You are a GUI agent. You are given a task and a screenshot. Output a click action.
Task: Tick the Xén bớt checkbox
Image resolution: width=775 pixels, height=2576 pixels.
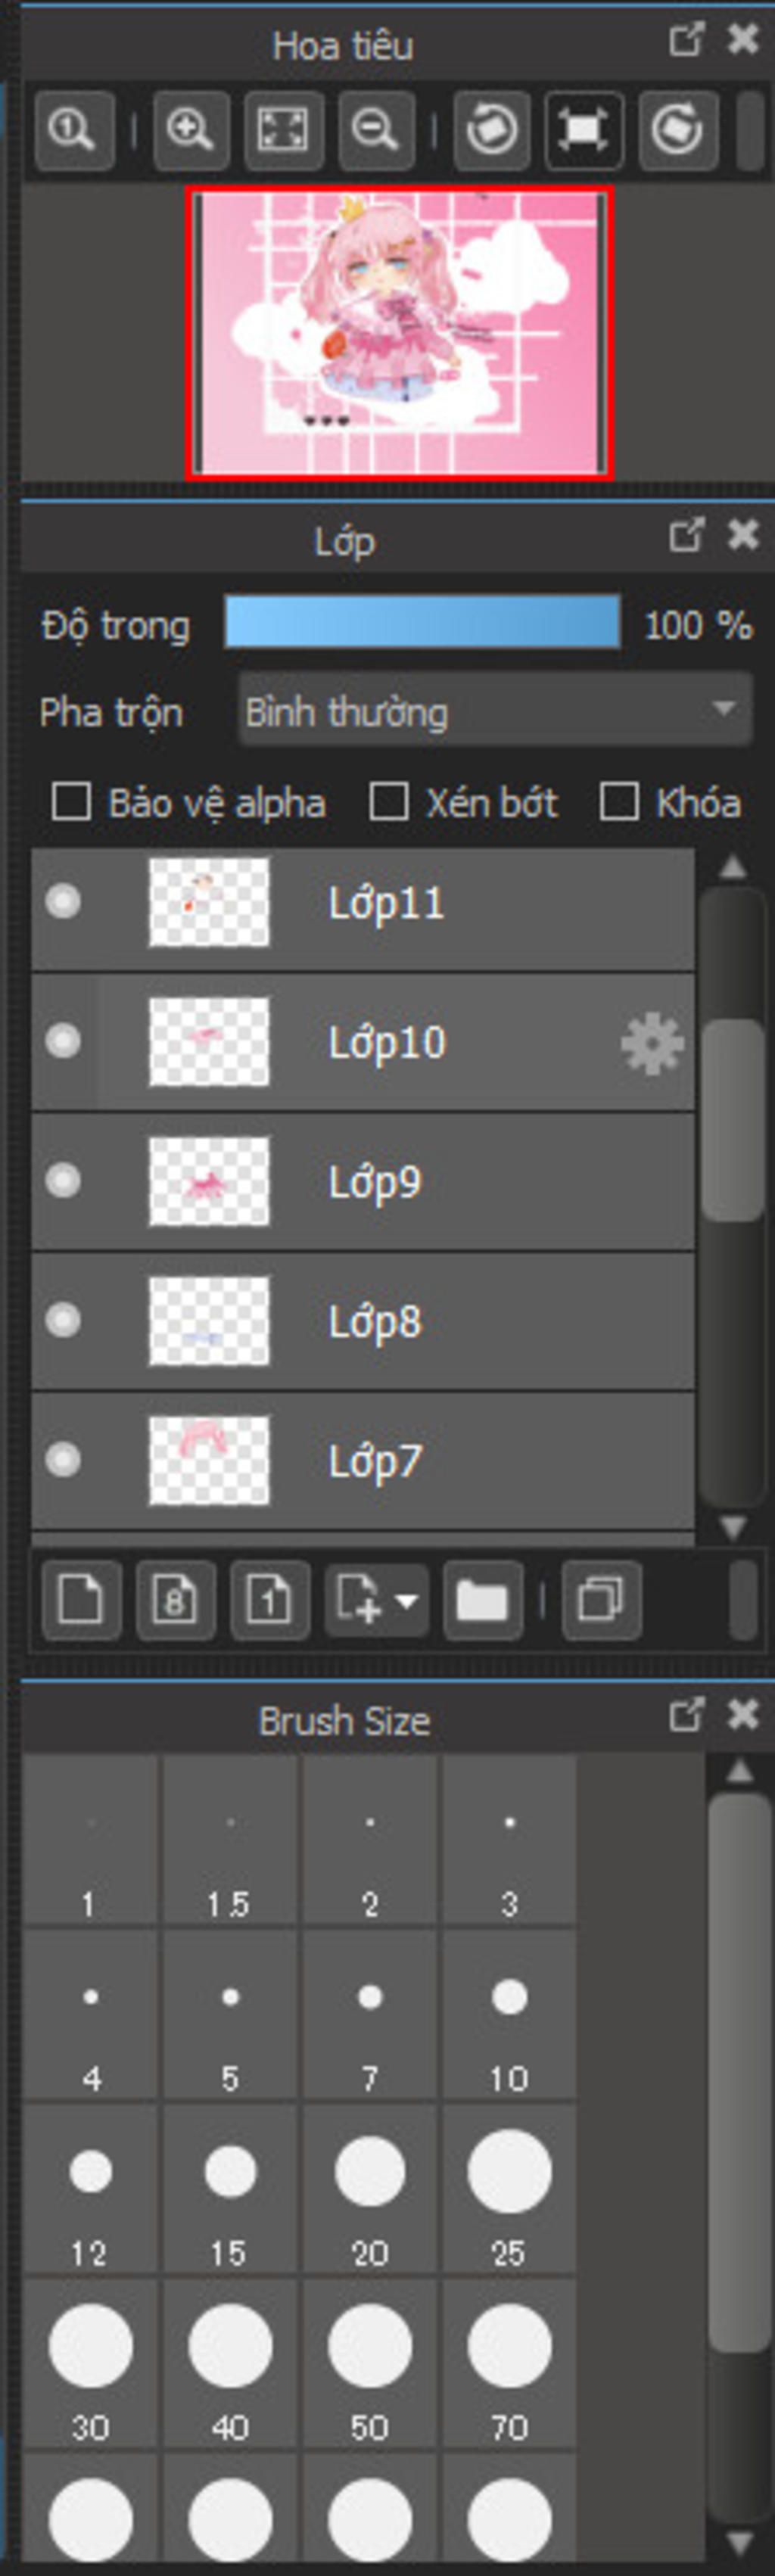pyautogui.click(x=389, y=802)
